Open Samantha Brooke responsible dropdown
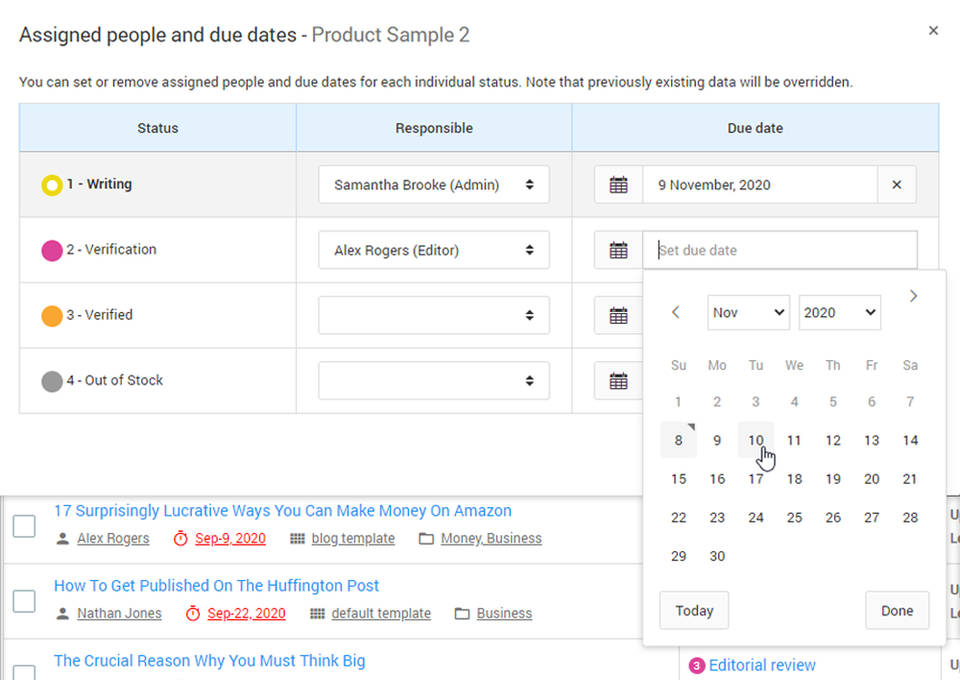Image resolution: width=960 pixels, height=680 pixels. [x=433, y=185]
